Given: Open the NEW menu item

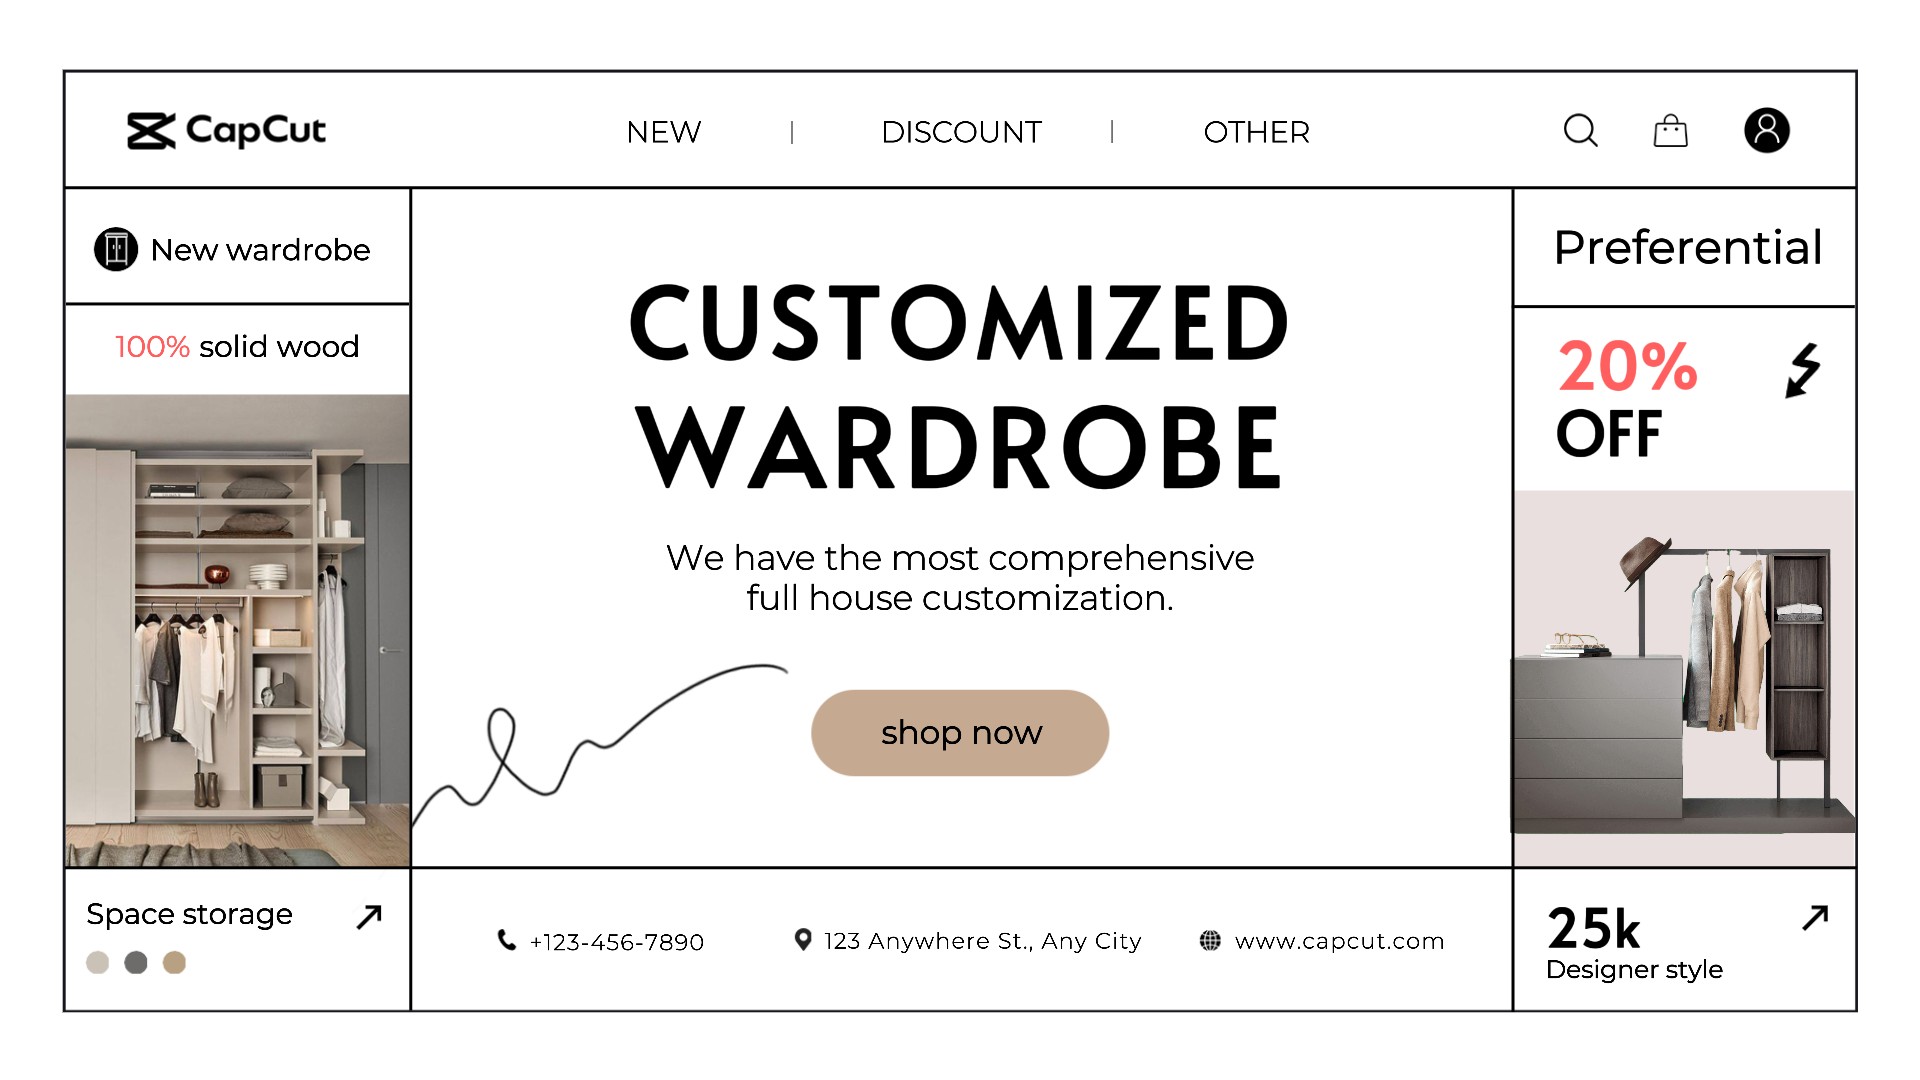Looking at the screenshot, I should (x=664, y=132).
